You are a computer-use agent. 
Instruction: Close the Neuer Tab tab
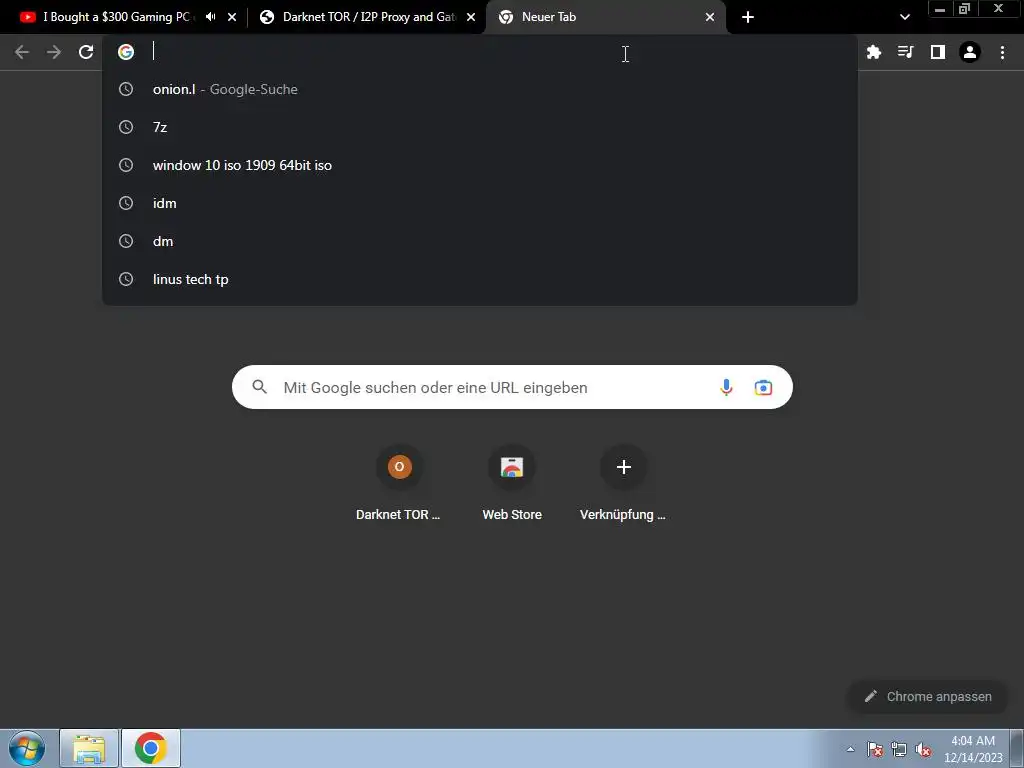pyautogui.click(x=710, y=17)
